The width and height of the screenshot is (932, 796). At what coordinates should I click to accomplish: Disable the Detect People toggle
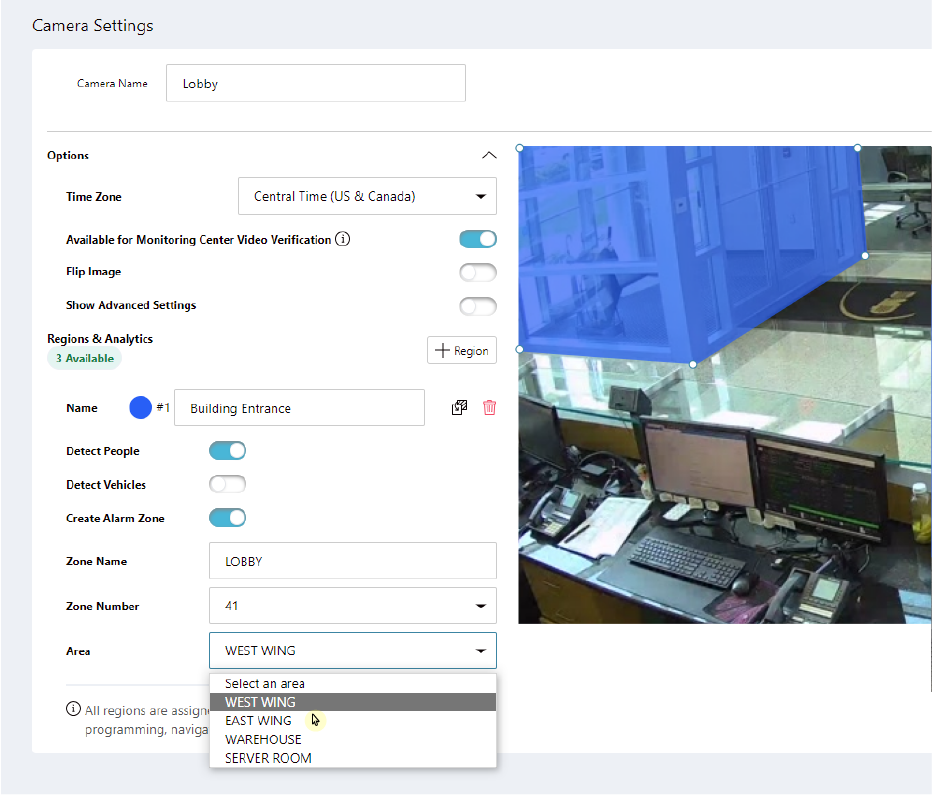(227, 451)
